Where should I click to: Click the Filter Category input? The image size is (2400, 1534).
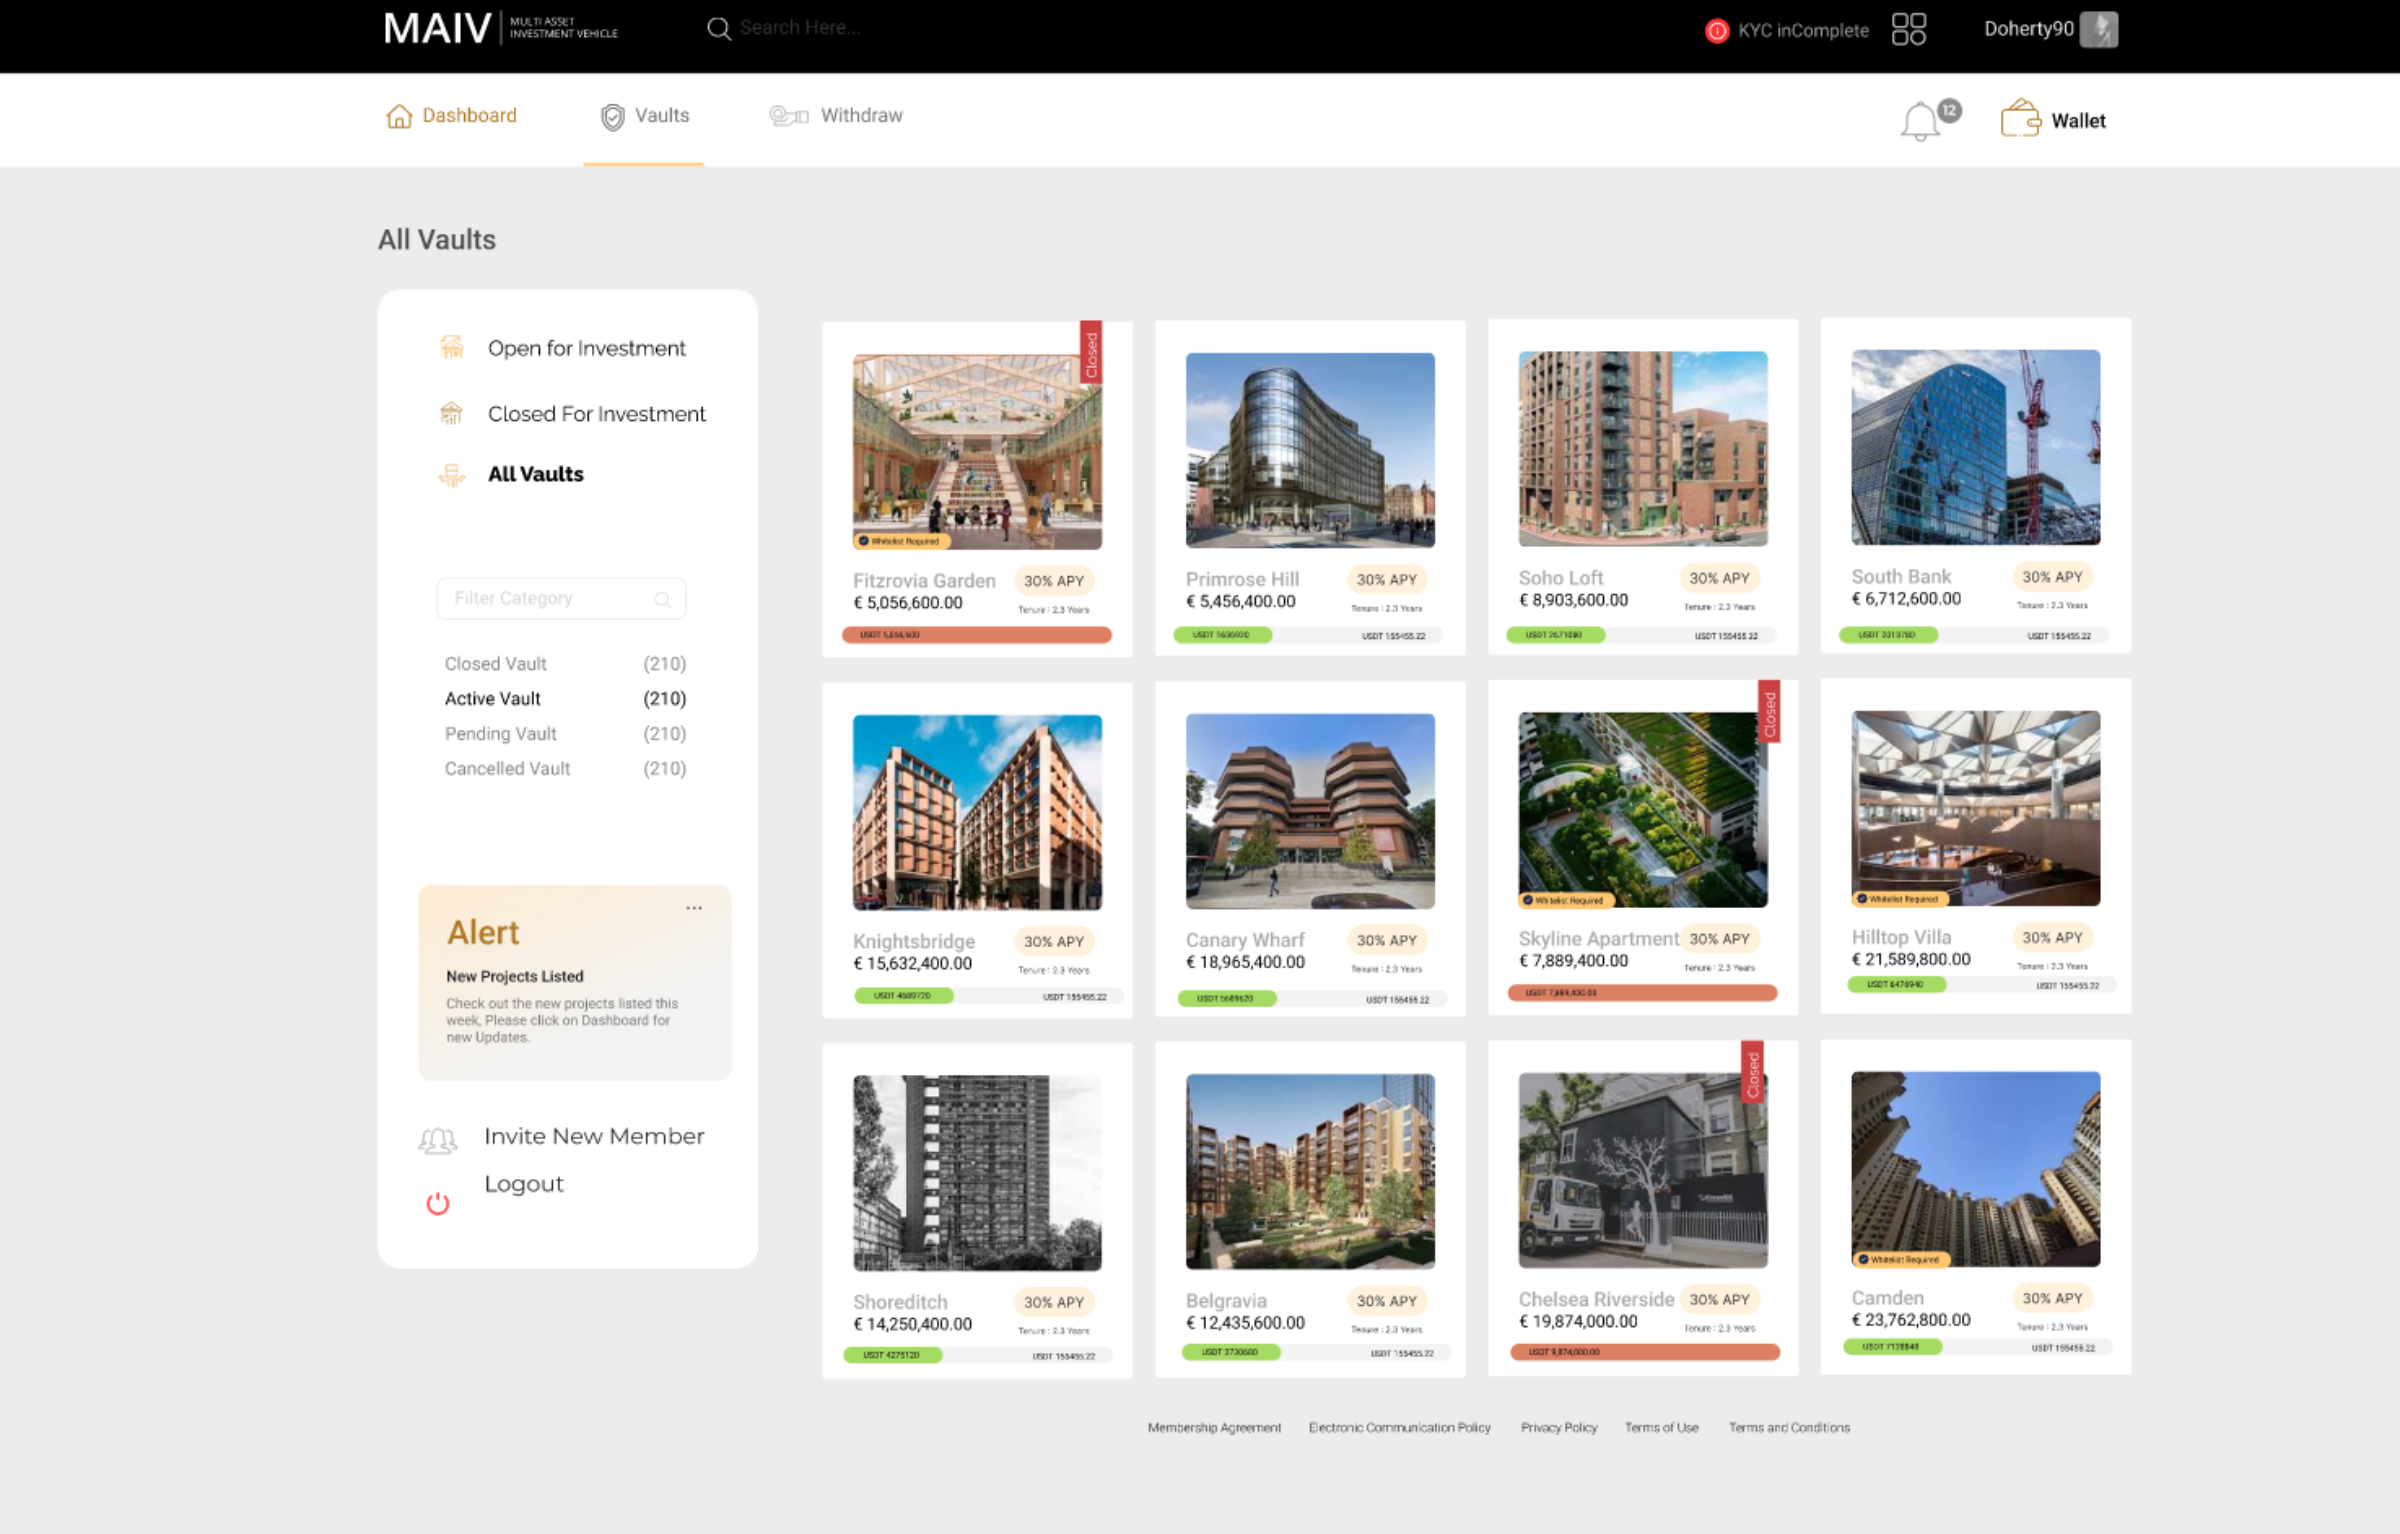click(561, 598)
